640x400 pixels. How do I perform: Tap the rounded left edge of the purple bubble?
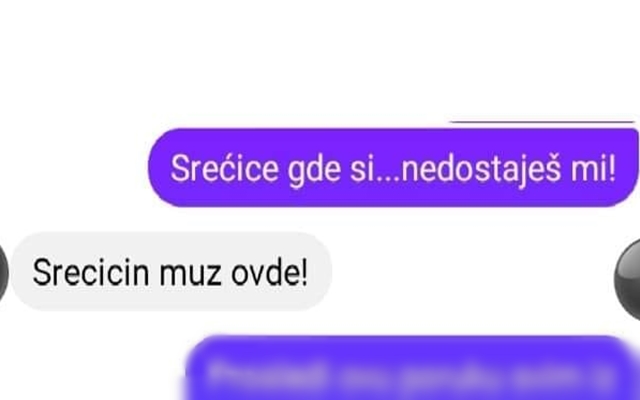coord(157,167)
